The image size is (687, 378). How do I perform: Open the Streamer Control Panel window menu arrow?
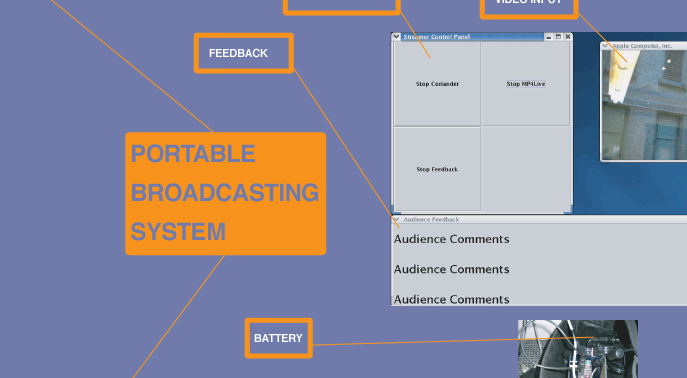pyautogui.click(x=396, y=37)
